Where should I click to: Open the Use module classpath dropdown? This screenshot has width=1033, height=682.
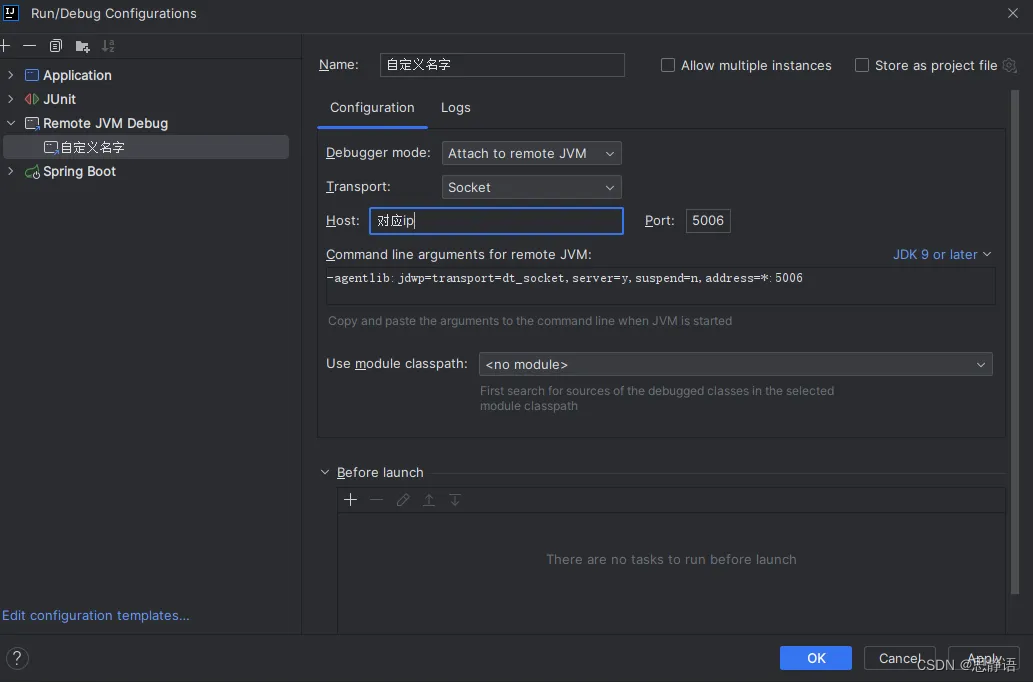(x=735, y=364)
